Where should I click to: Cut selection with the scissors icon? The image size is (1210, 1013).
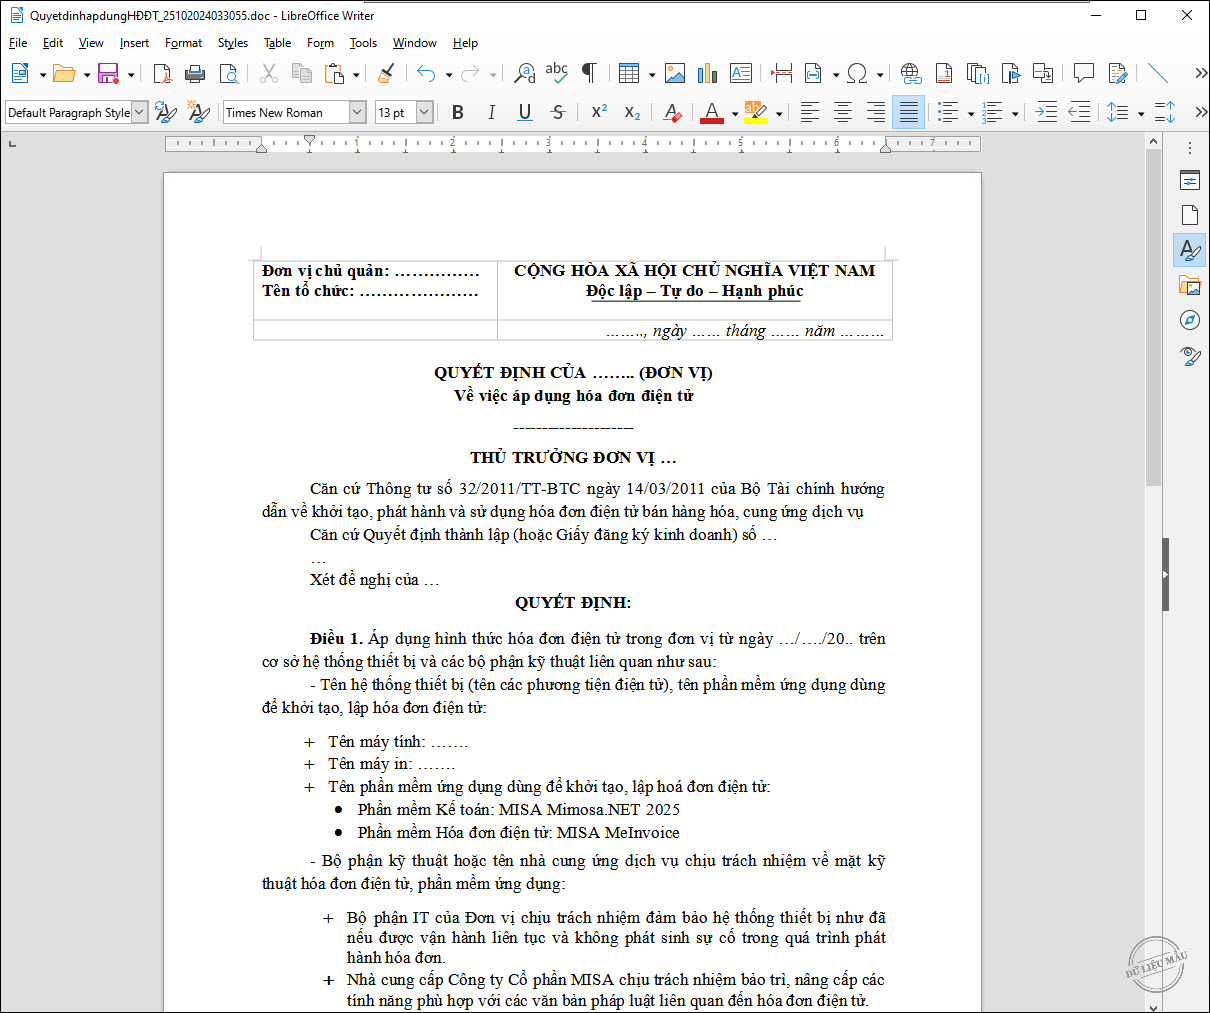(269, 73)
